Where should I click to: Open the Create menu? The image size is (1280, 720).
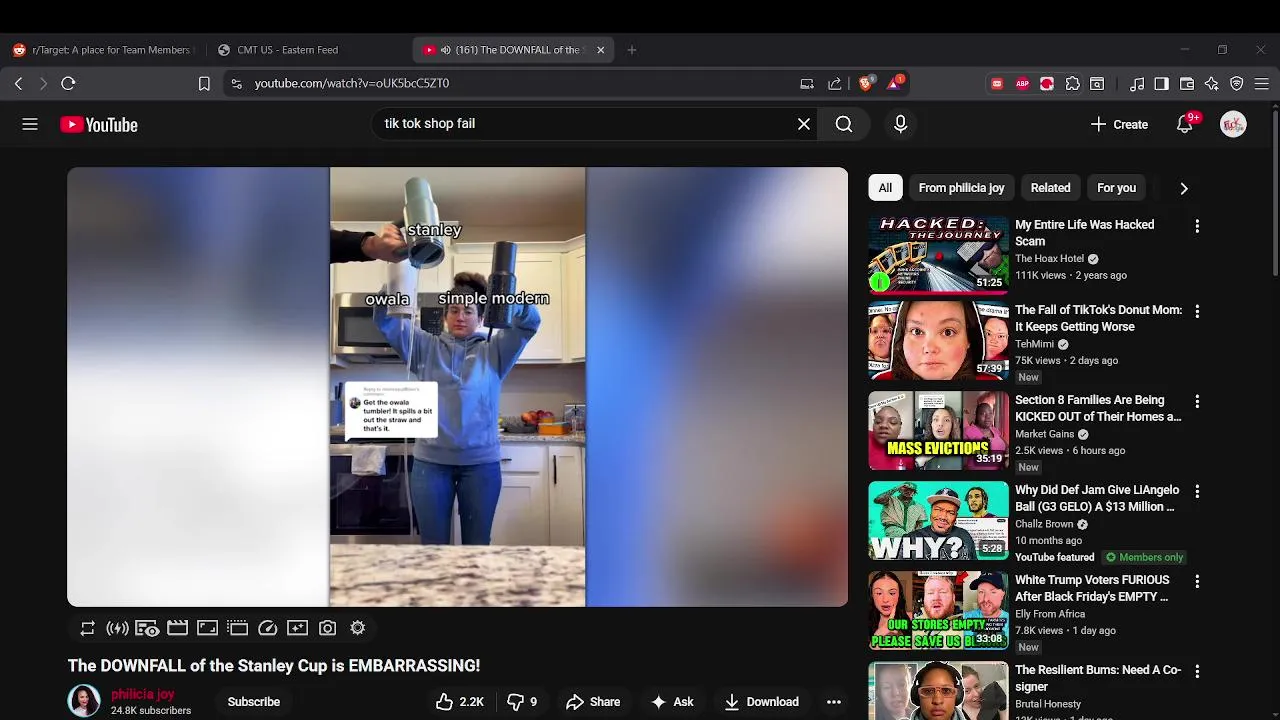1119,124
